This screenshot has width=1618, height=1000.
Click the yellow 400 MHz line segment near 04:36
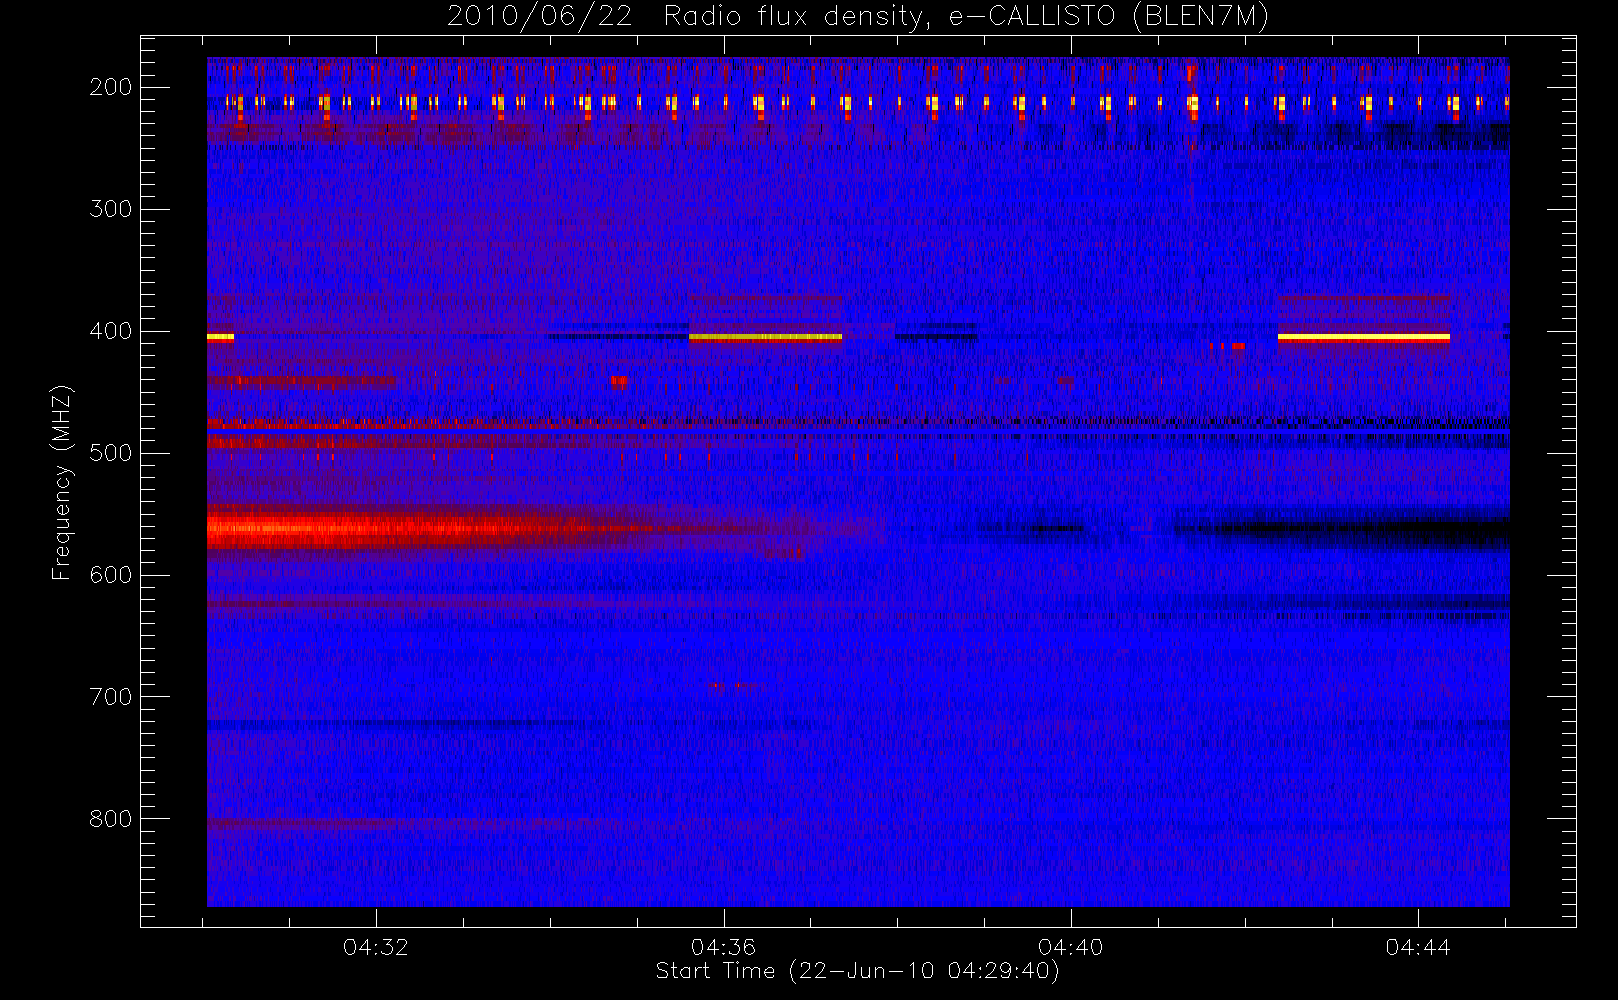pyautogui.click(x=765, y=338)
